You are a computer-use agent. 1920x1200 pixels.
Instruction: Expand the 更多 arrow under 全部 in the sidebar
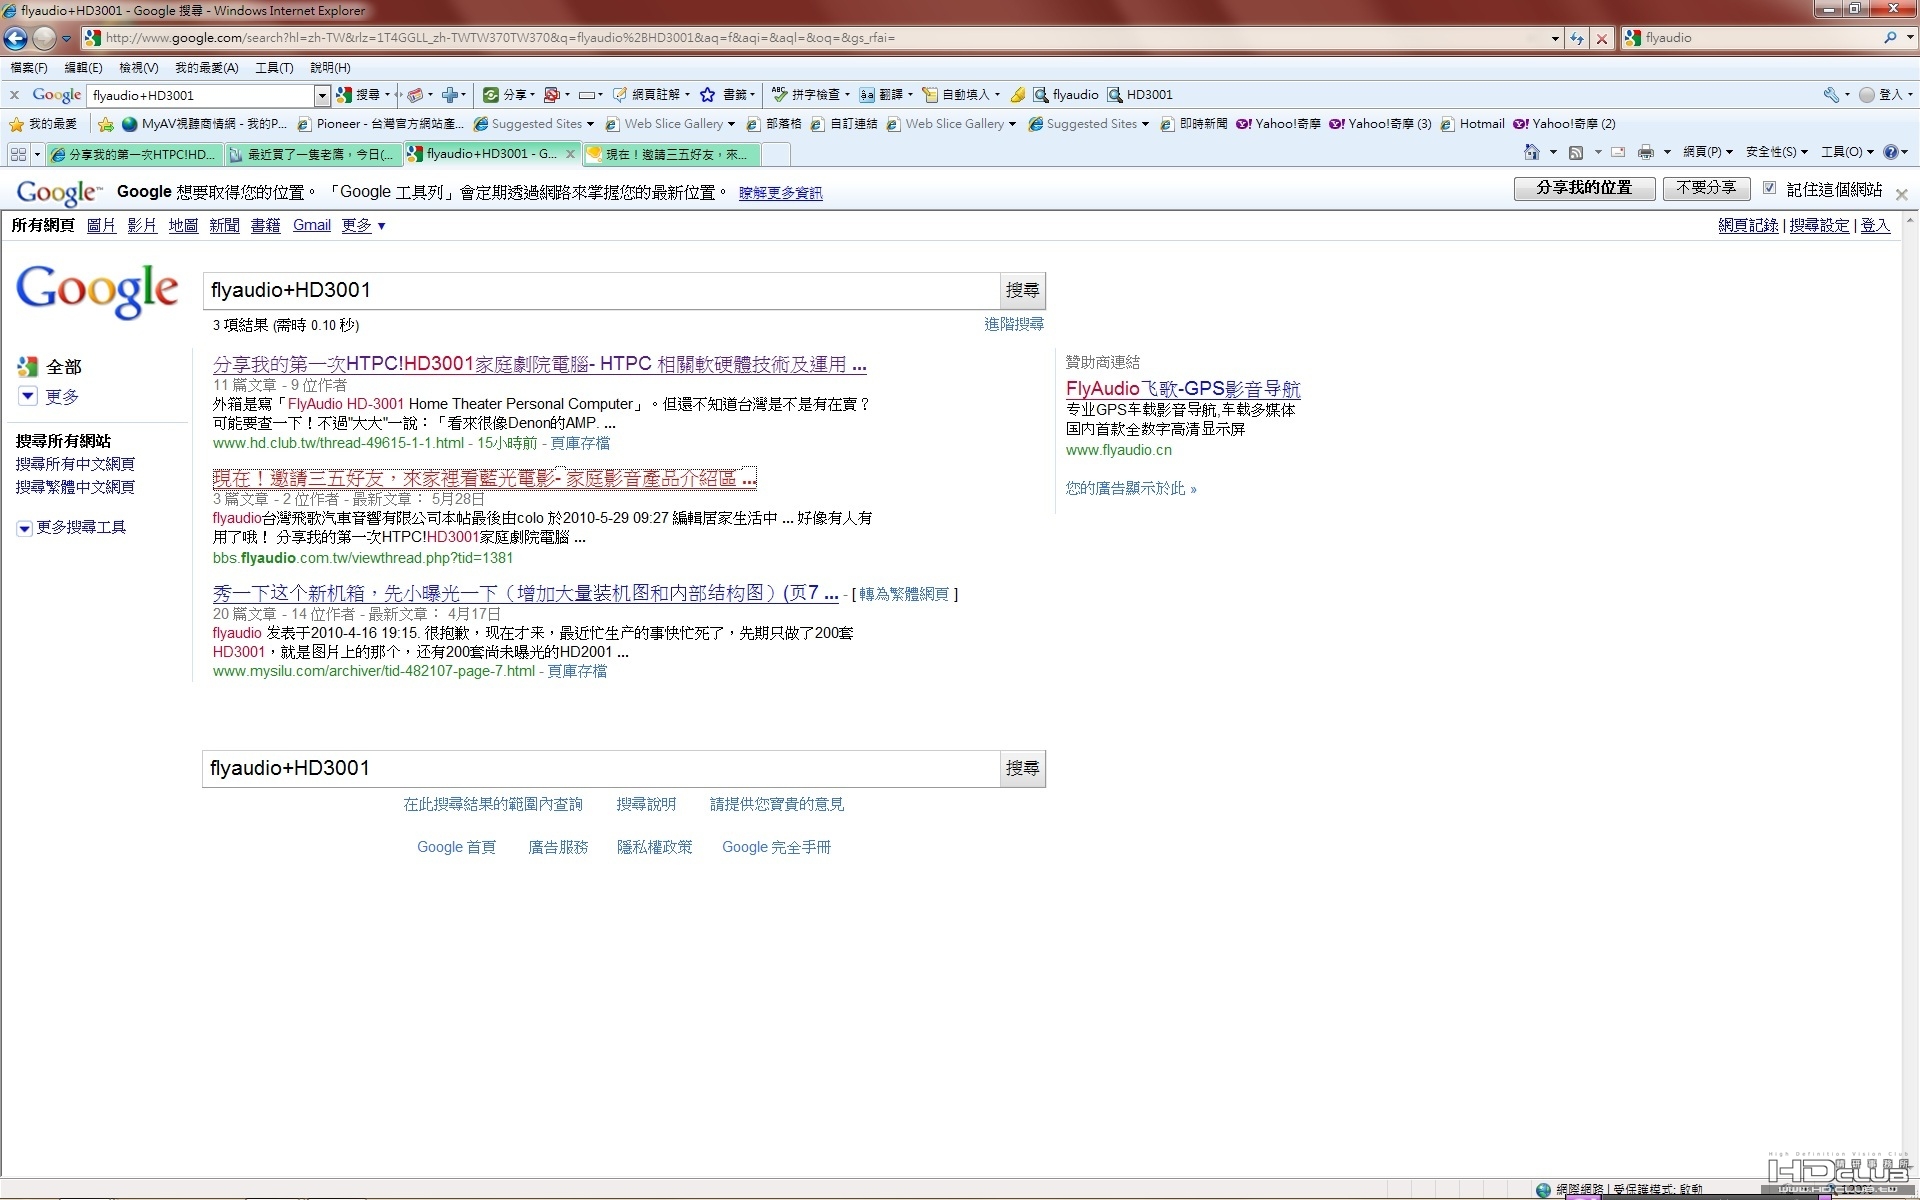pyautogui.click(x=28, y=396)
